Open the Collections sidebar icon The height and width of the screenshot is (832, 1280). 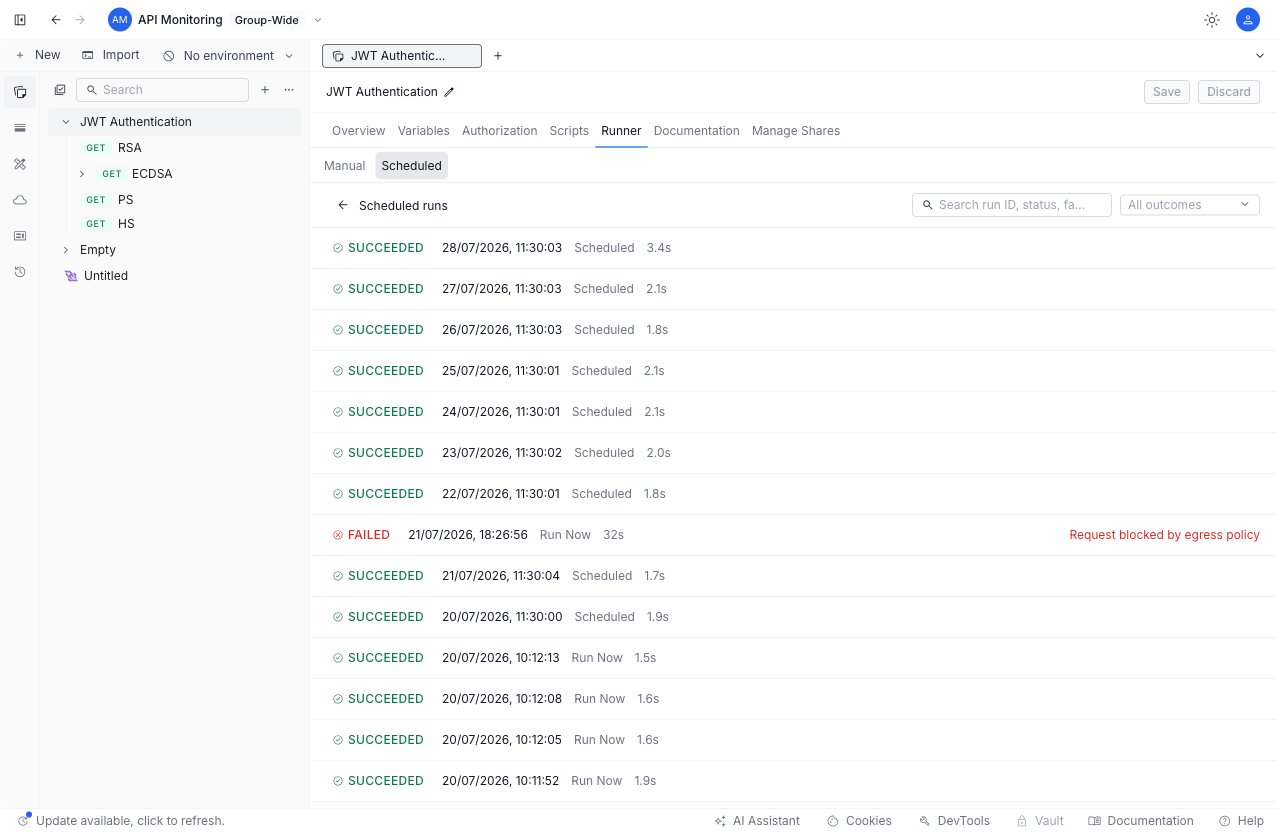click(20, 92)
